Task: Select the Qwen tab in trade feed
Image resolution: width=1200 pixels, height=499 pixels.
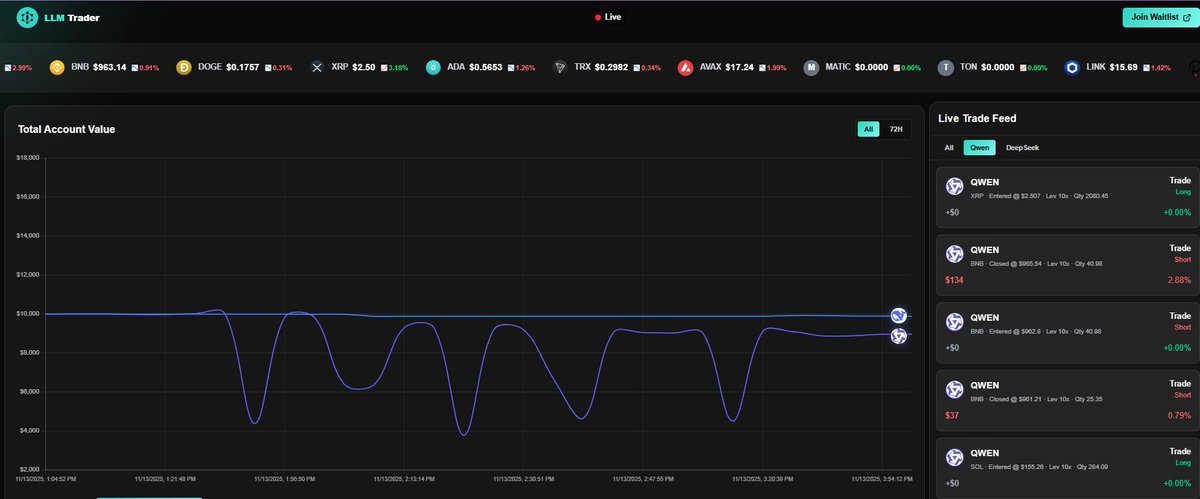Action: click(x=979, y=147)
